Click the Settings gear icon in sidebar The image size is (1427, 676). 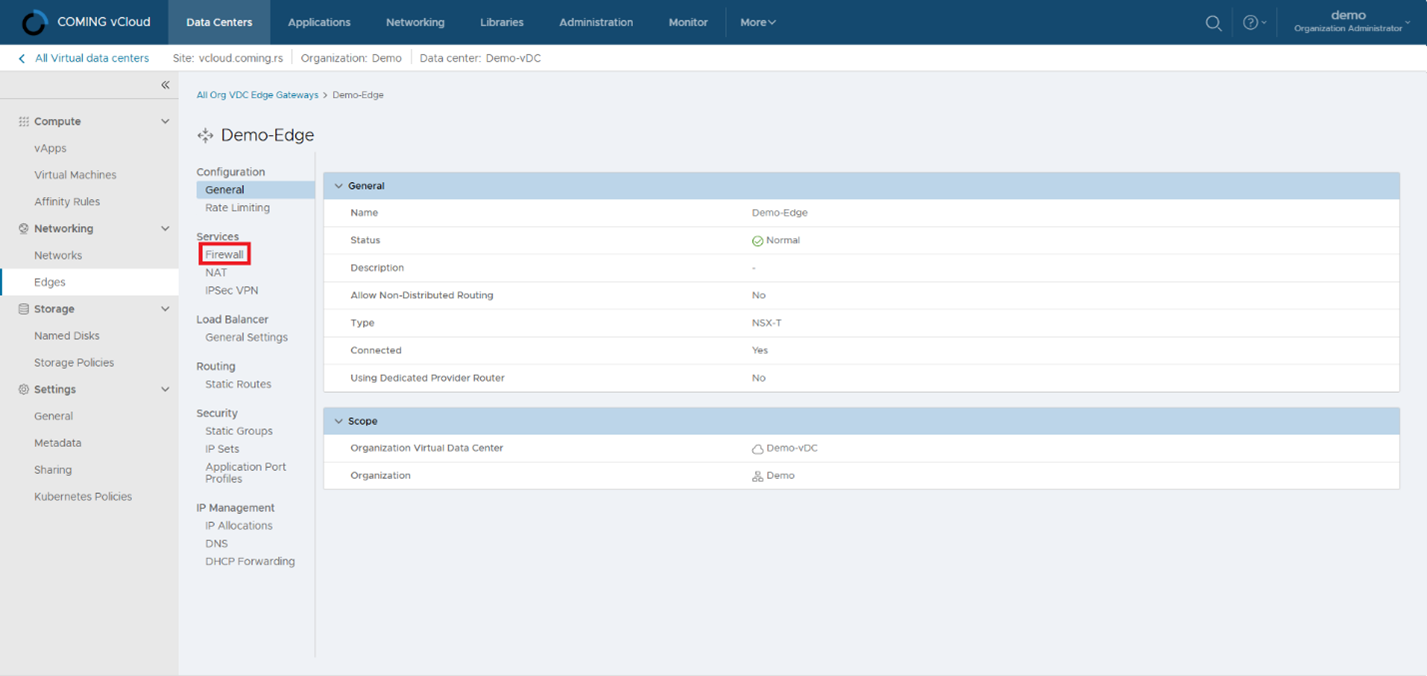22,389
